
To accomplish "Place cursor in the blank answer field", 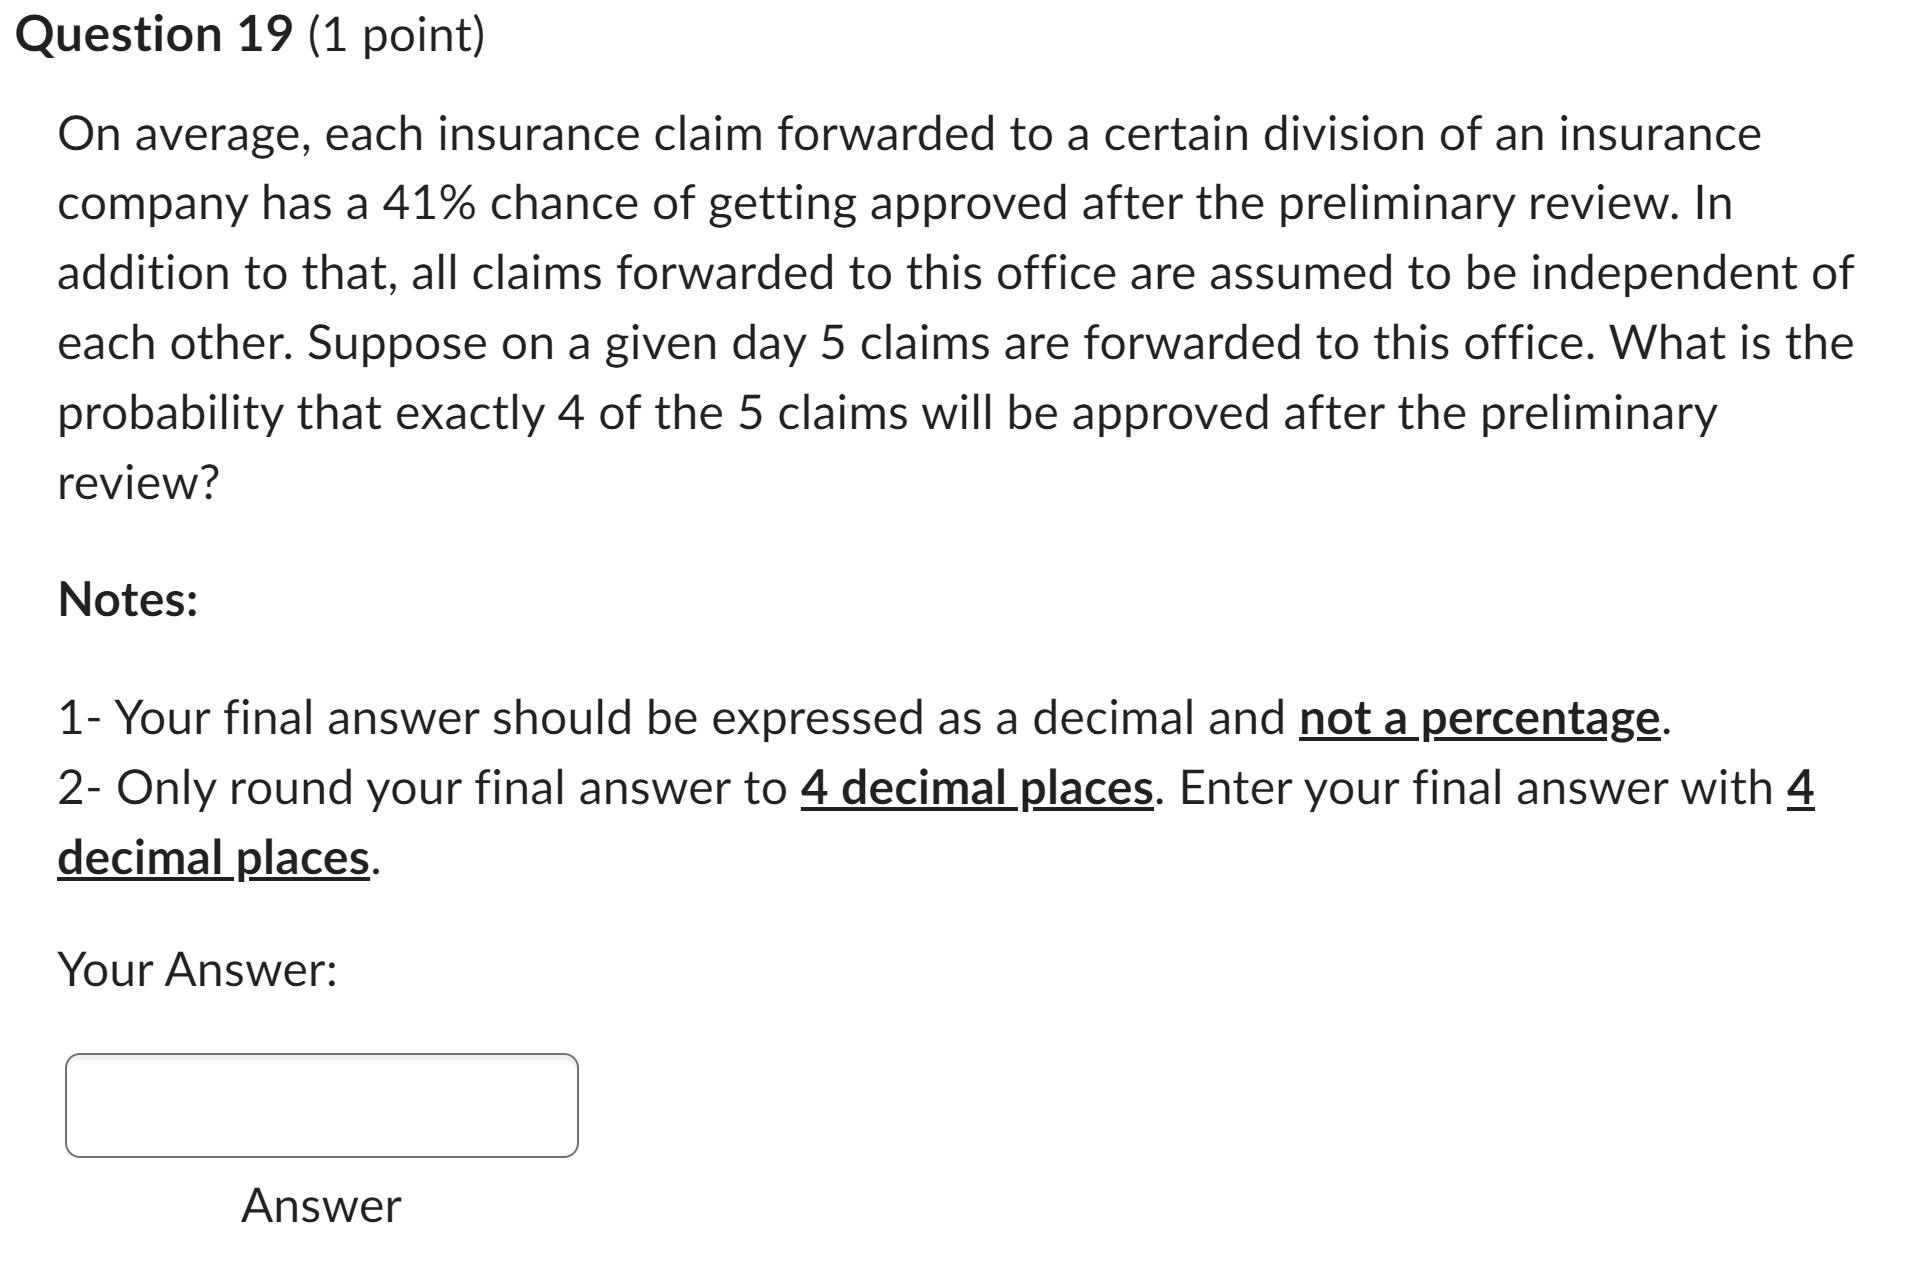I will (x=320, y=1105).
